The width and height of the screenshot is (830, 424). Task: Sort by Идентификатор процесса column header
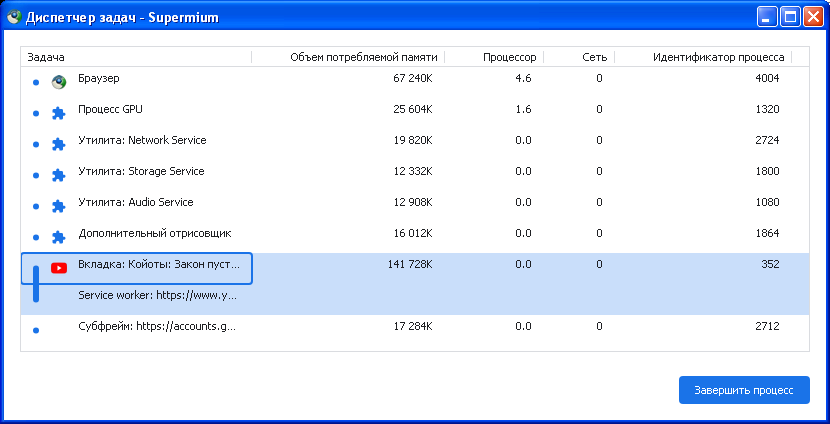703,57
